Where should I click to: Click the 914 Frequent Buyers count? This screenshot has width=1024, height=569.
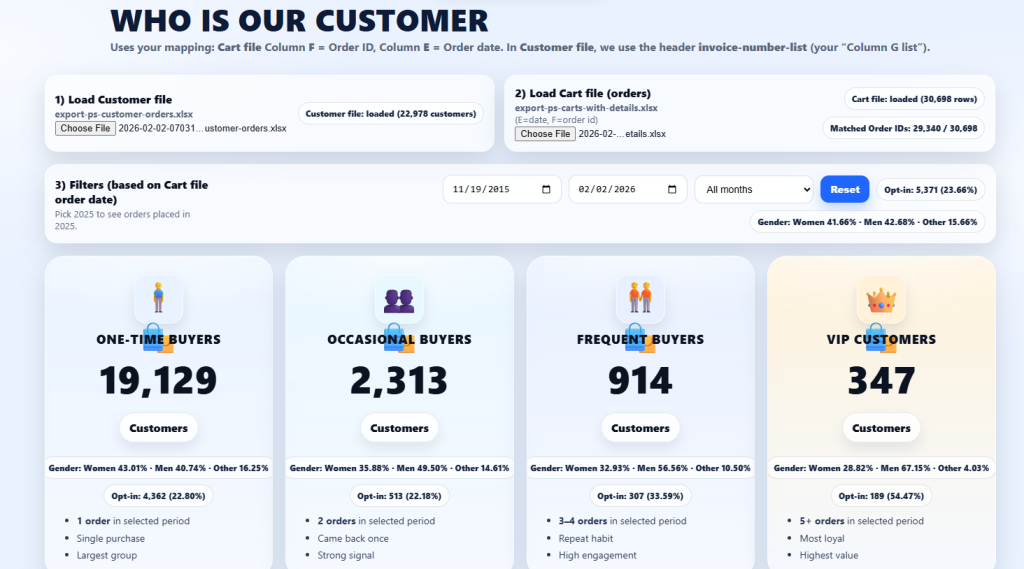(x=640, y=381)
